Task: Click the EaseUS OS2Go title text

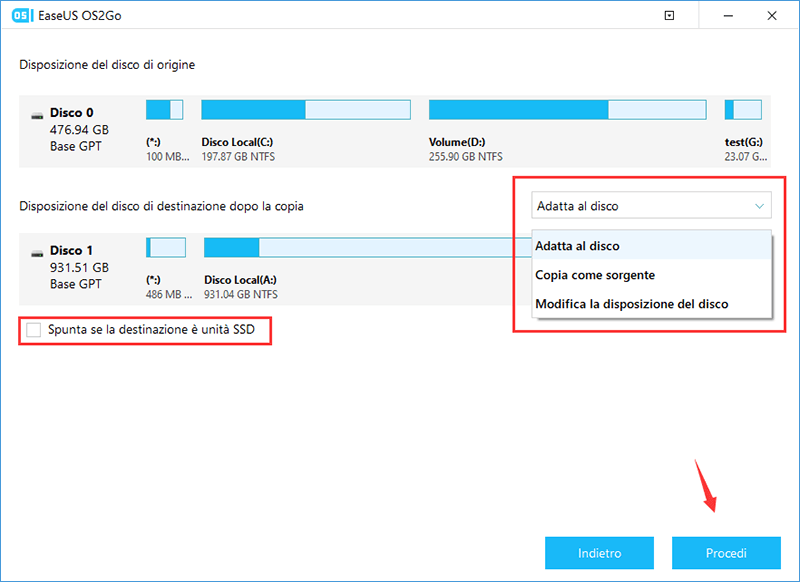Action: tap(80, 16)
